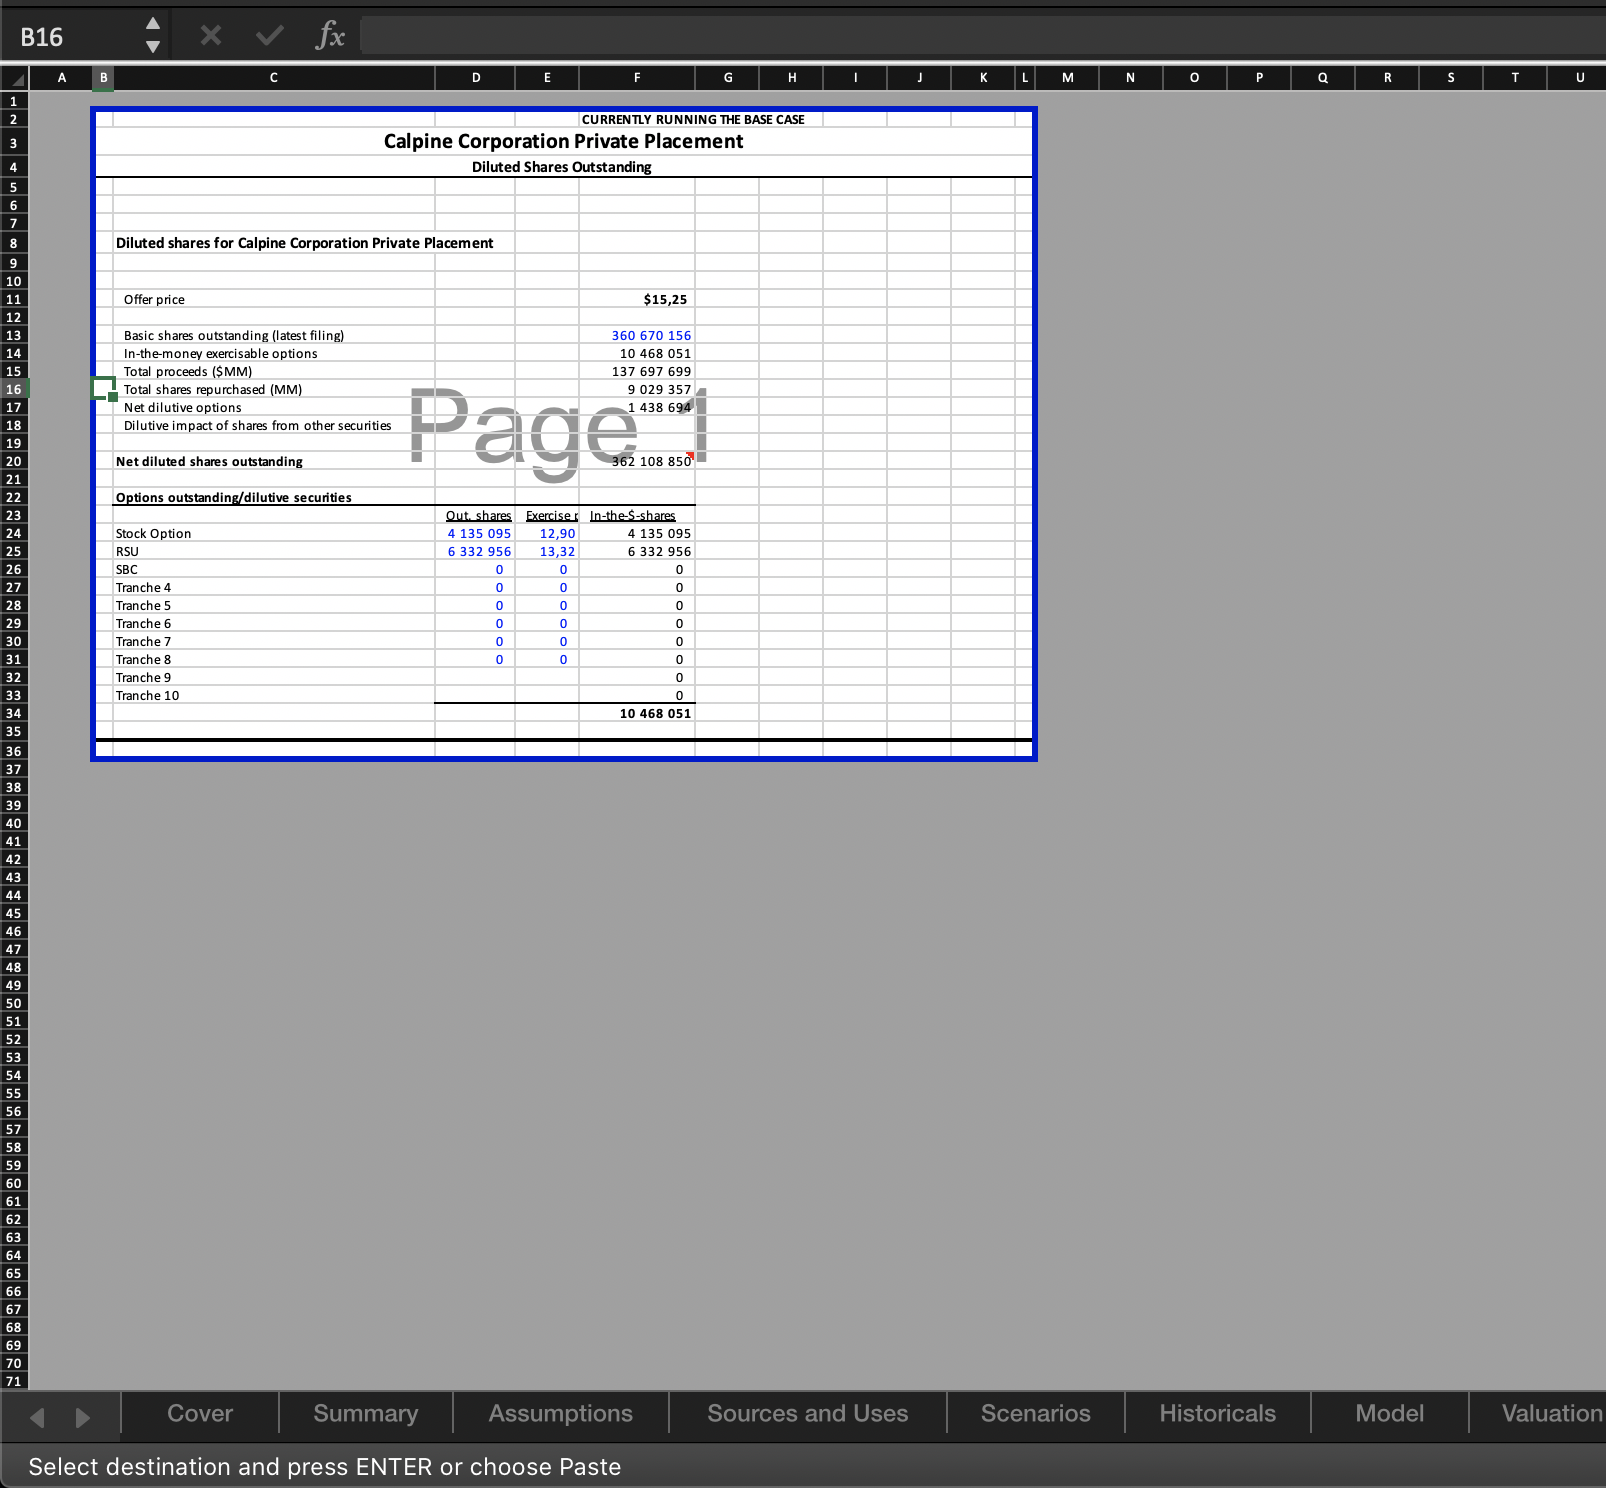Select RSU outstanding shares 6 332 956

pyautogui.click(x=479, y=551)
